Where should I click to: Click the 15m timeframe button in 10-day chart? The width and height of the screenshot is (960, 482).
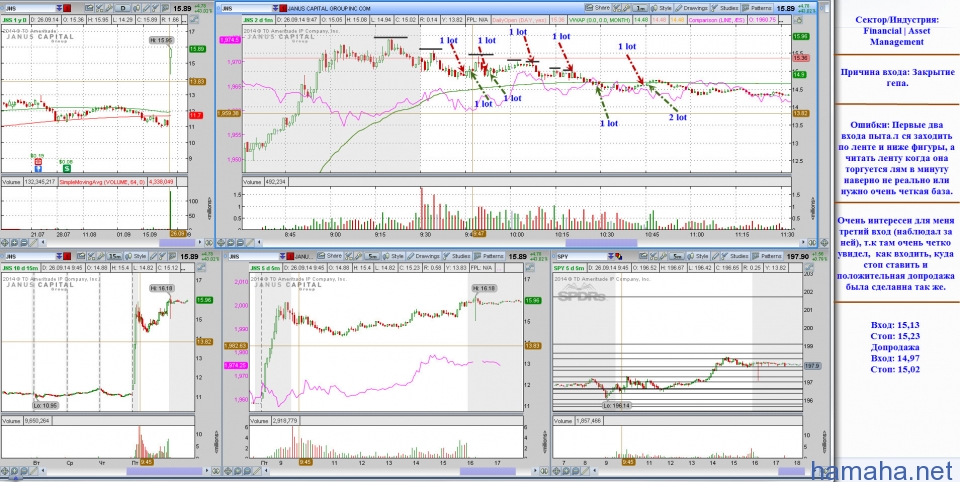click(x=114, y=256)
